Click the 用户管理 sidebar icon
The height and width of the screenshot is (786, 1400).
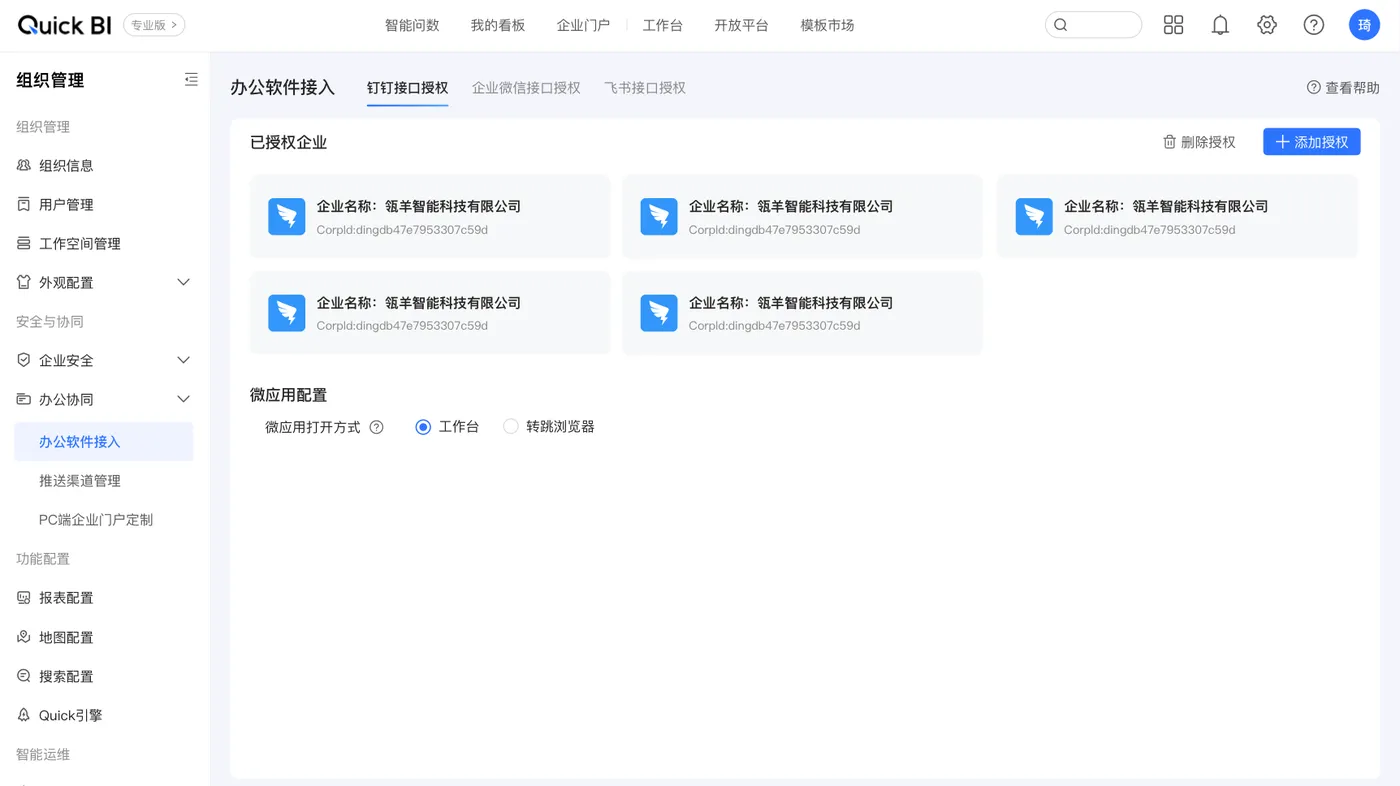coord(24,204)
